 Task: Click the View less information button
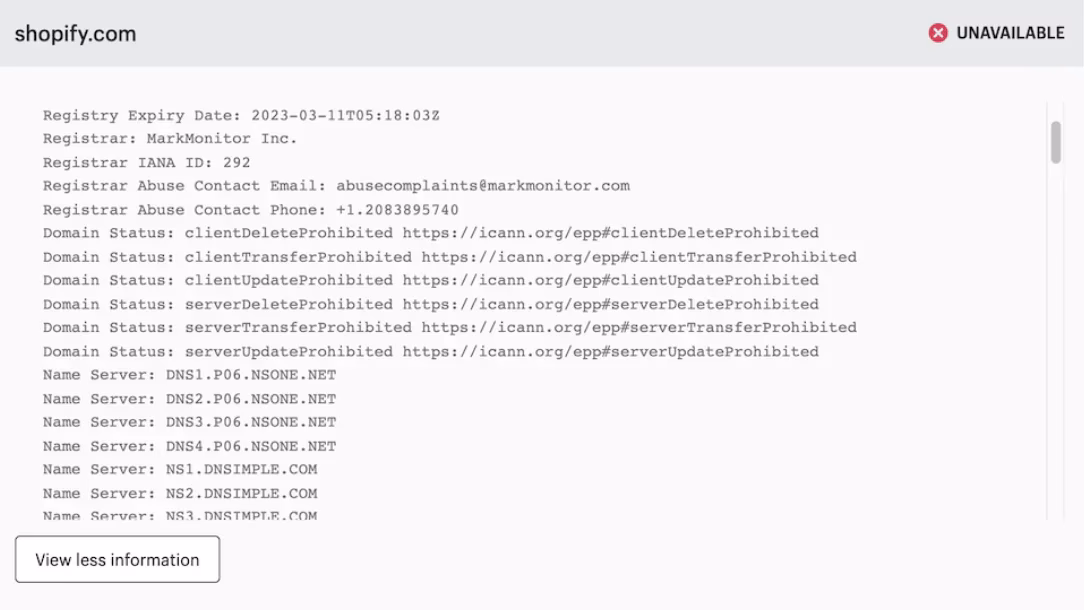[117, 559]
